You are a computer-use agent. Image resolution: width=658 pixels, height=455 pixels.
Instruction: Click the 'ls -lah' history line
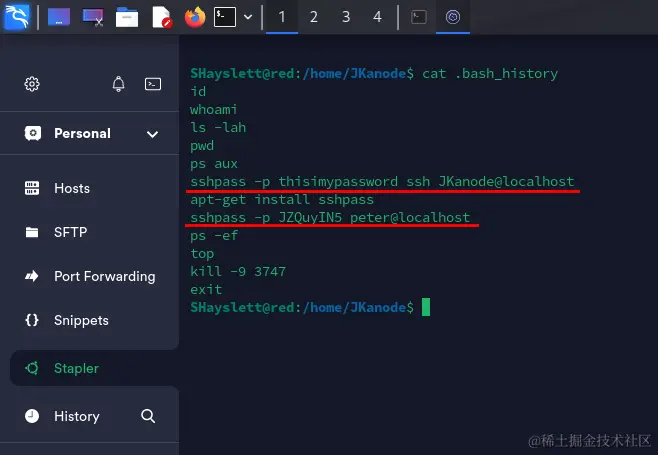tap(218, 128)
